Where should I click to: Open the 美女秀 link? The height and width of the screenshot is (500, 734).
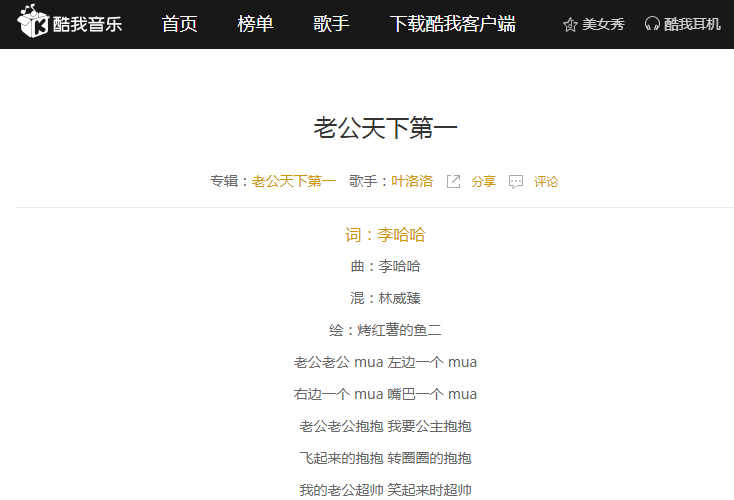pos(603,24)
